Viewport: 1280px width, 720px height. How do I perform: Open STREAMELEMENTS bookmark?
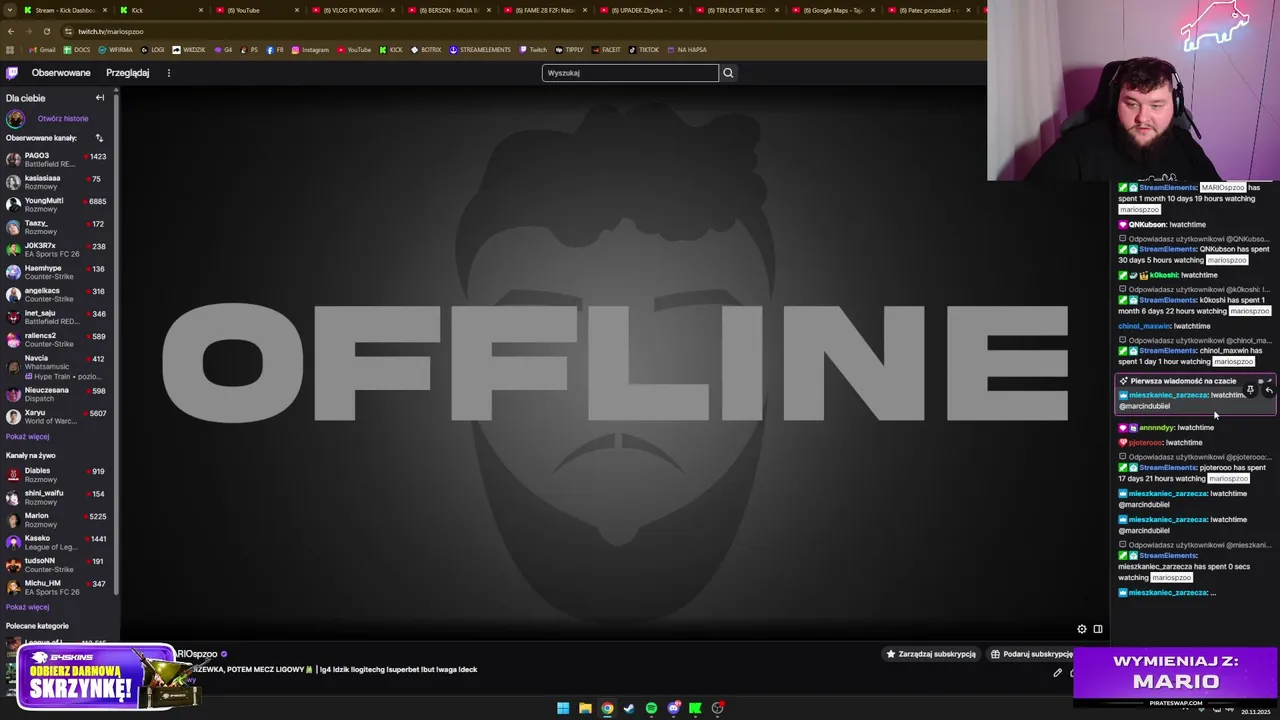click(480, 50)
